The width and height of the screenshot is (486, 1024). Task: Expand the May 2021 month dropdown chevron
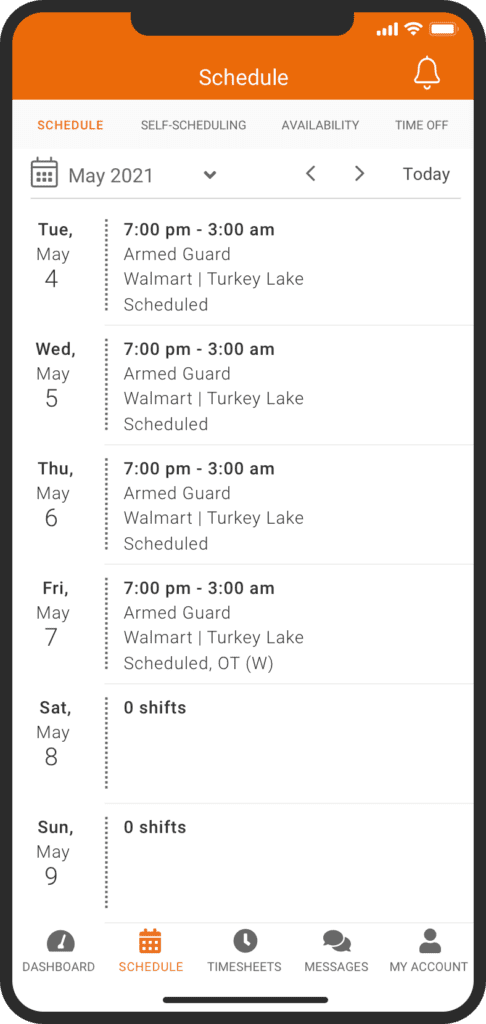click(x=210, y=175)
